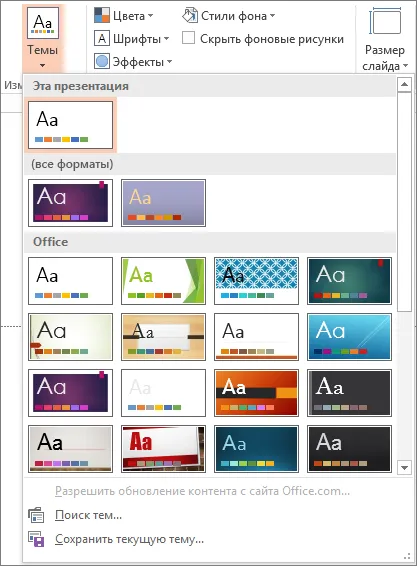The height and width of the screenshot is (566, 417).
Task: Select the lavender theme under все форматы
Action: pyautogui.click(x=164, y=203)
